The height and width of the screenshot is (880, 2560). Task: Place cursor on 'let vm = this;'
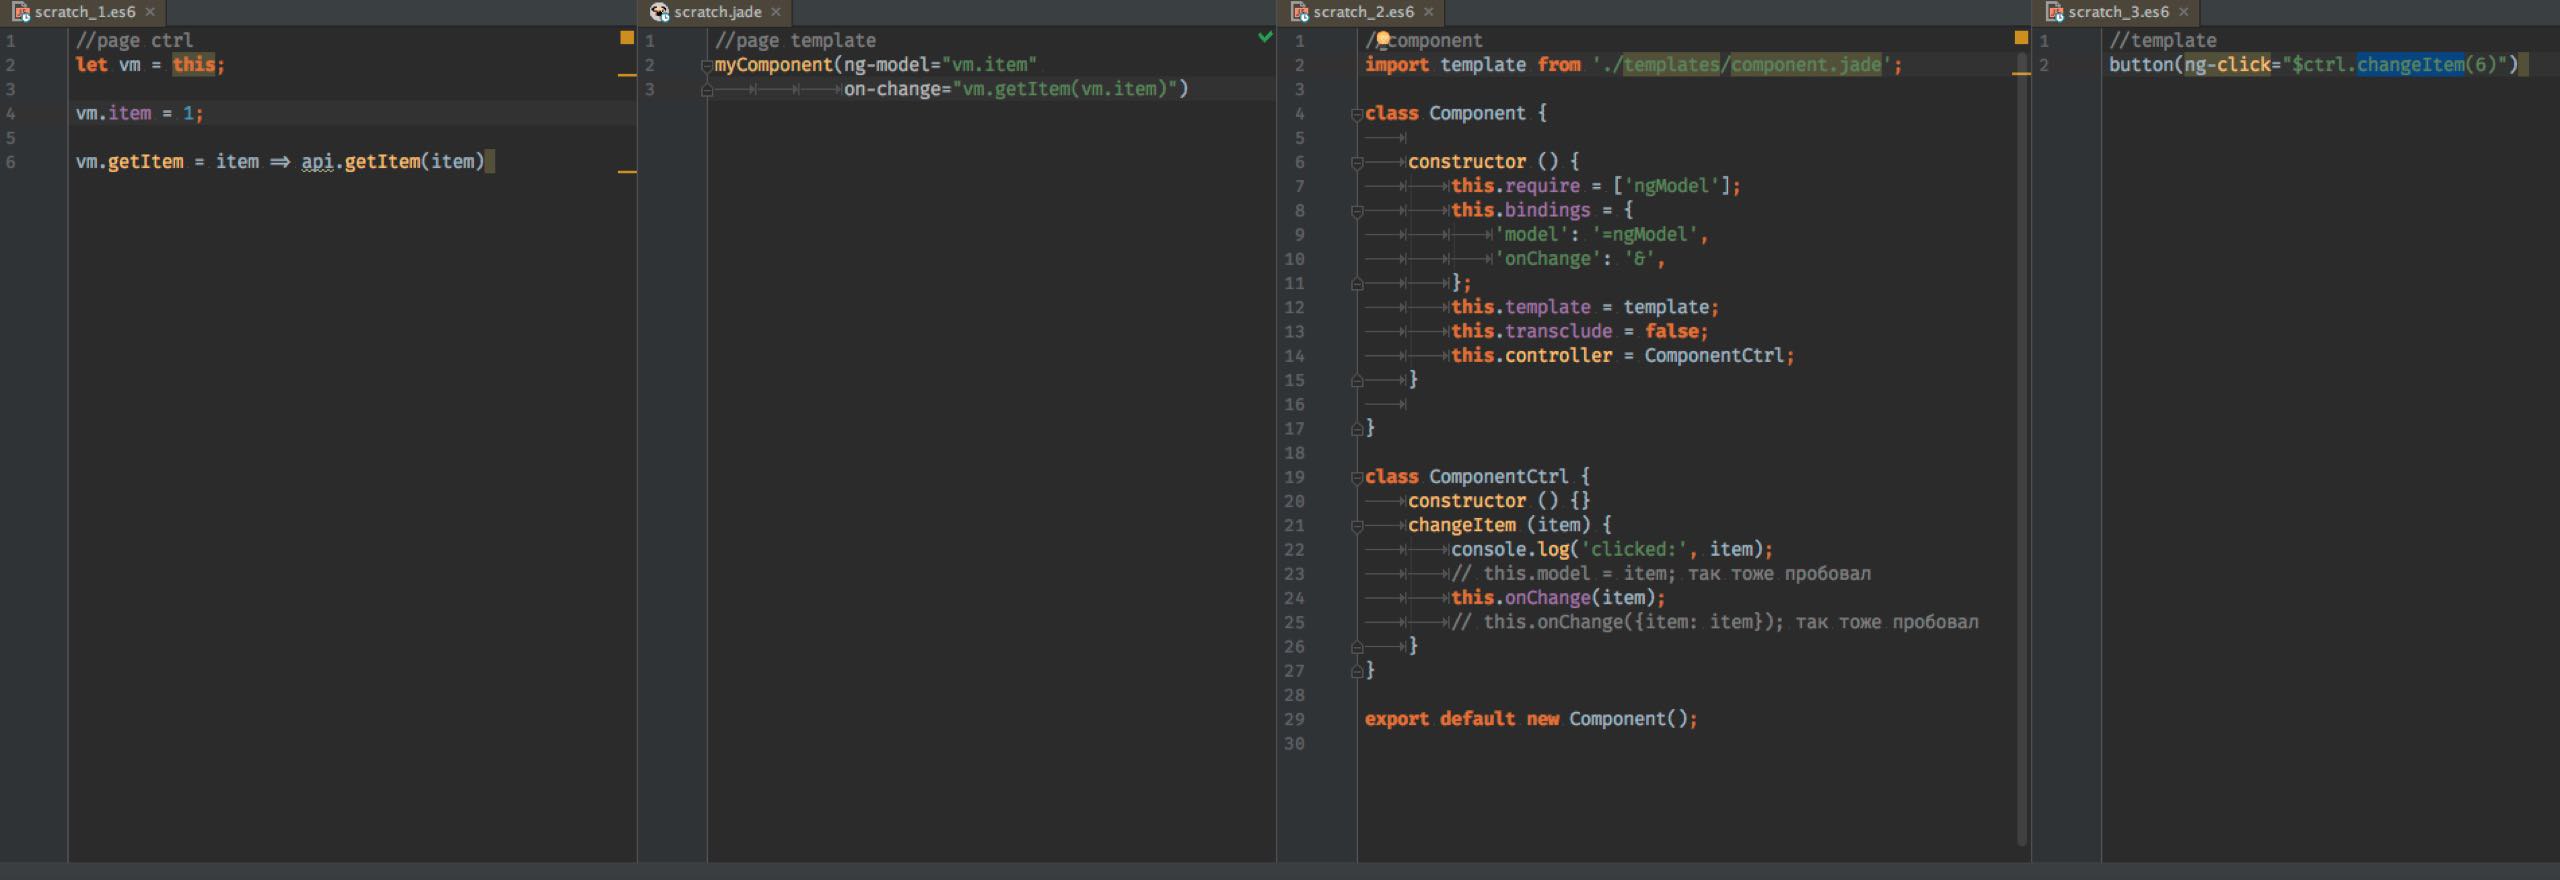(x=150, y=65)
